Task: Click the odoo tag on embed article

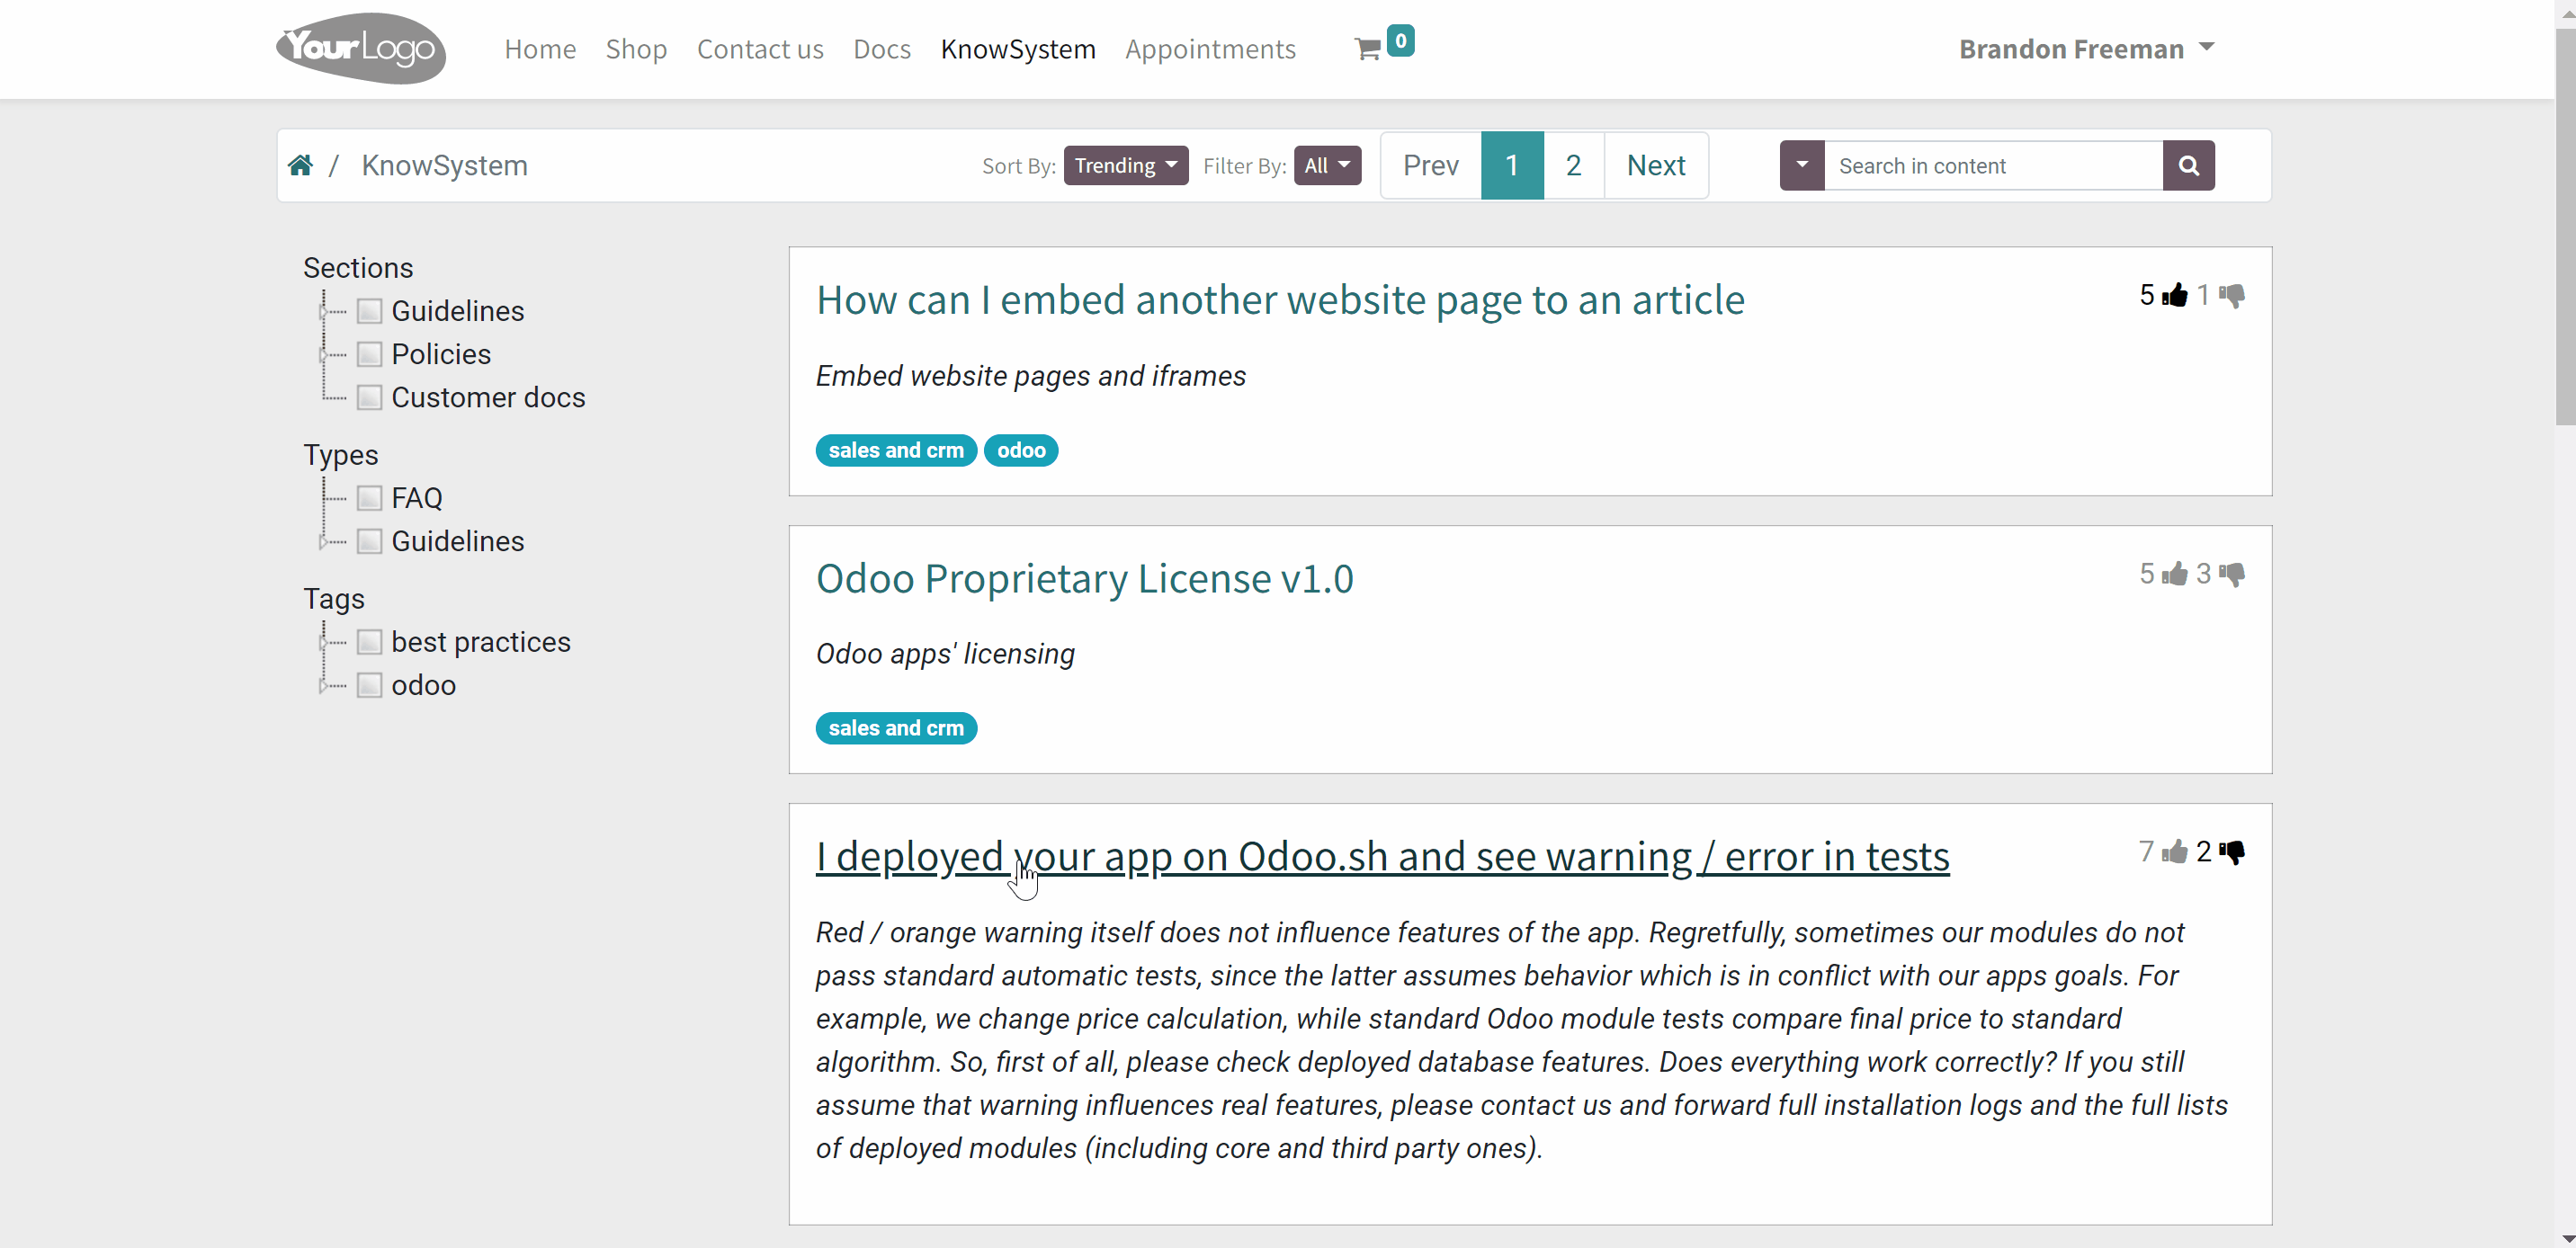Action: pyautogui.click(x=1021, y=450)
